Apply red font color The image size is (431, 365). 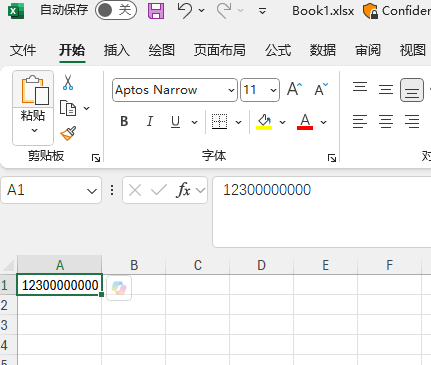click(x=305, y=122)
